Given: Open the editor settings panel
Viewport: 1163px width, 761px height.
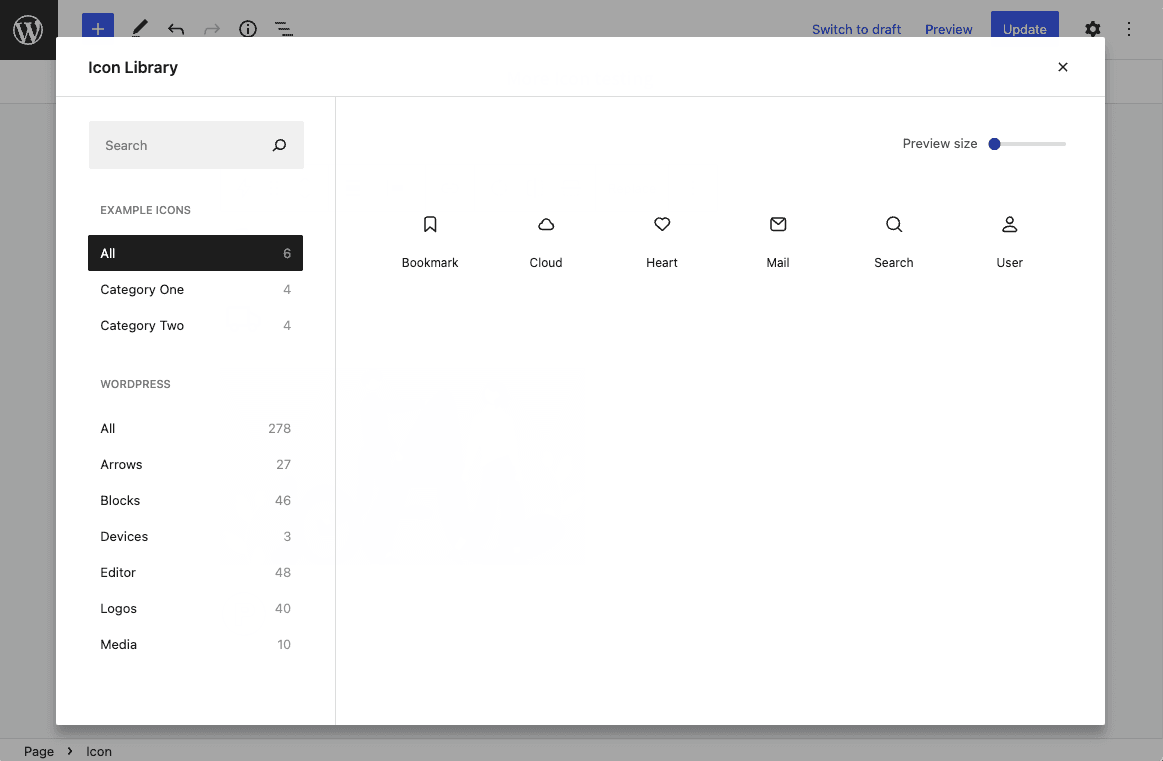Looking at the screenshot, I should (1092, 29).
